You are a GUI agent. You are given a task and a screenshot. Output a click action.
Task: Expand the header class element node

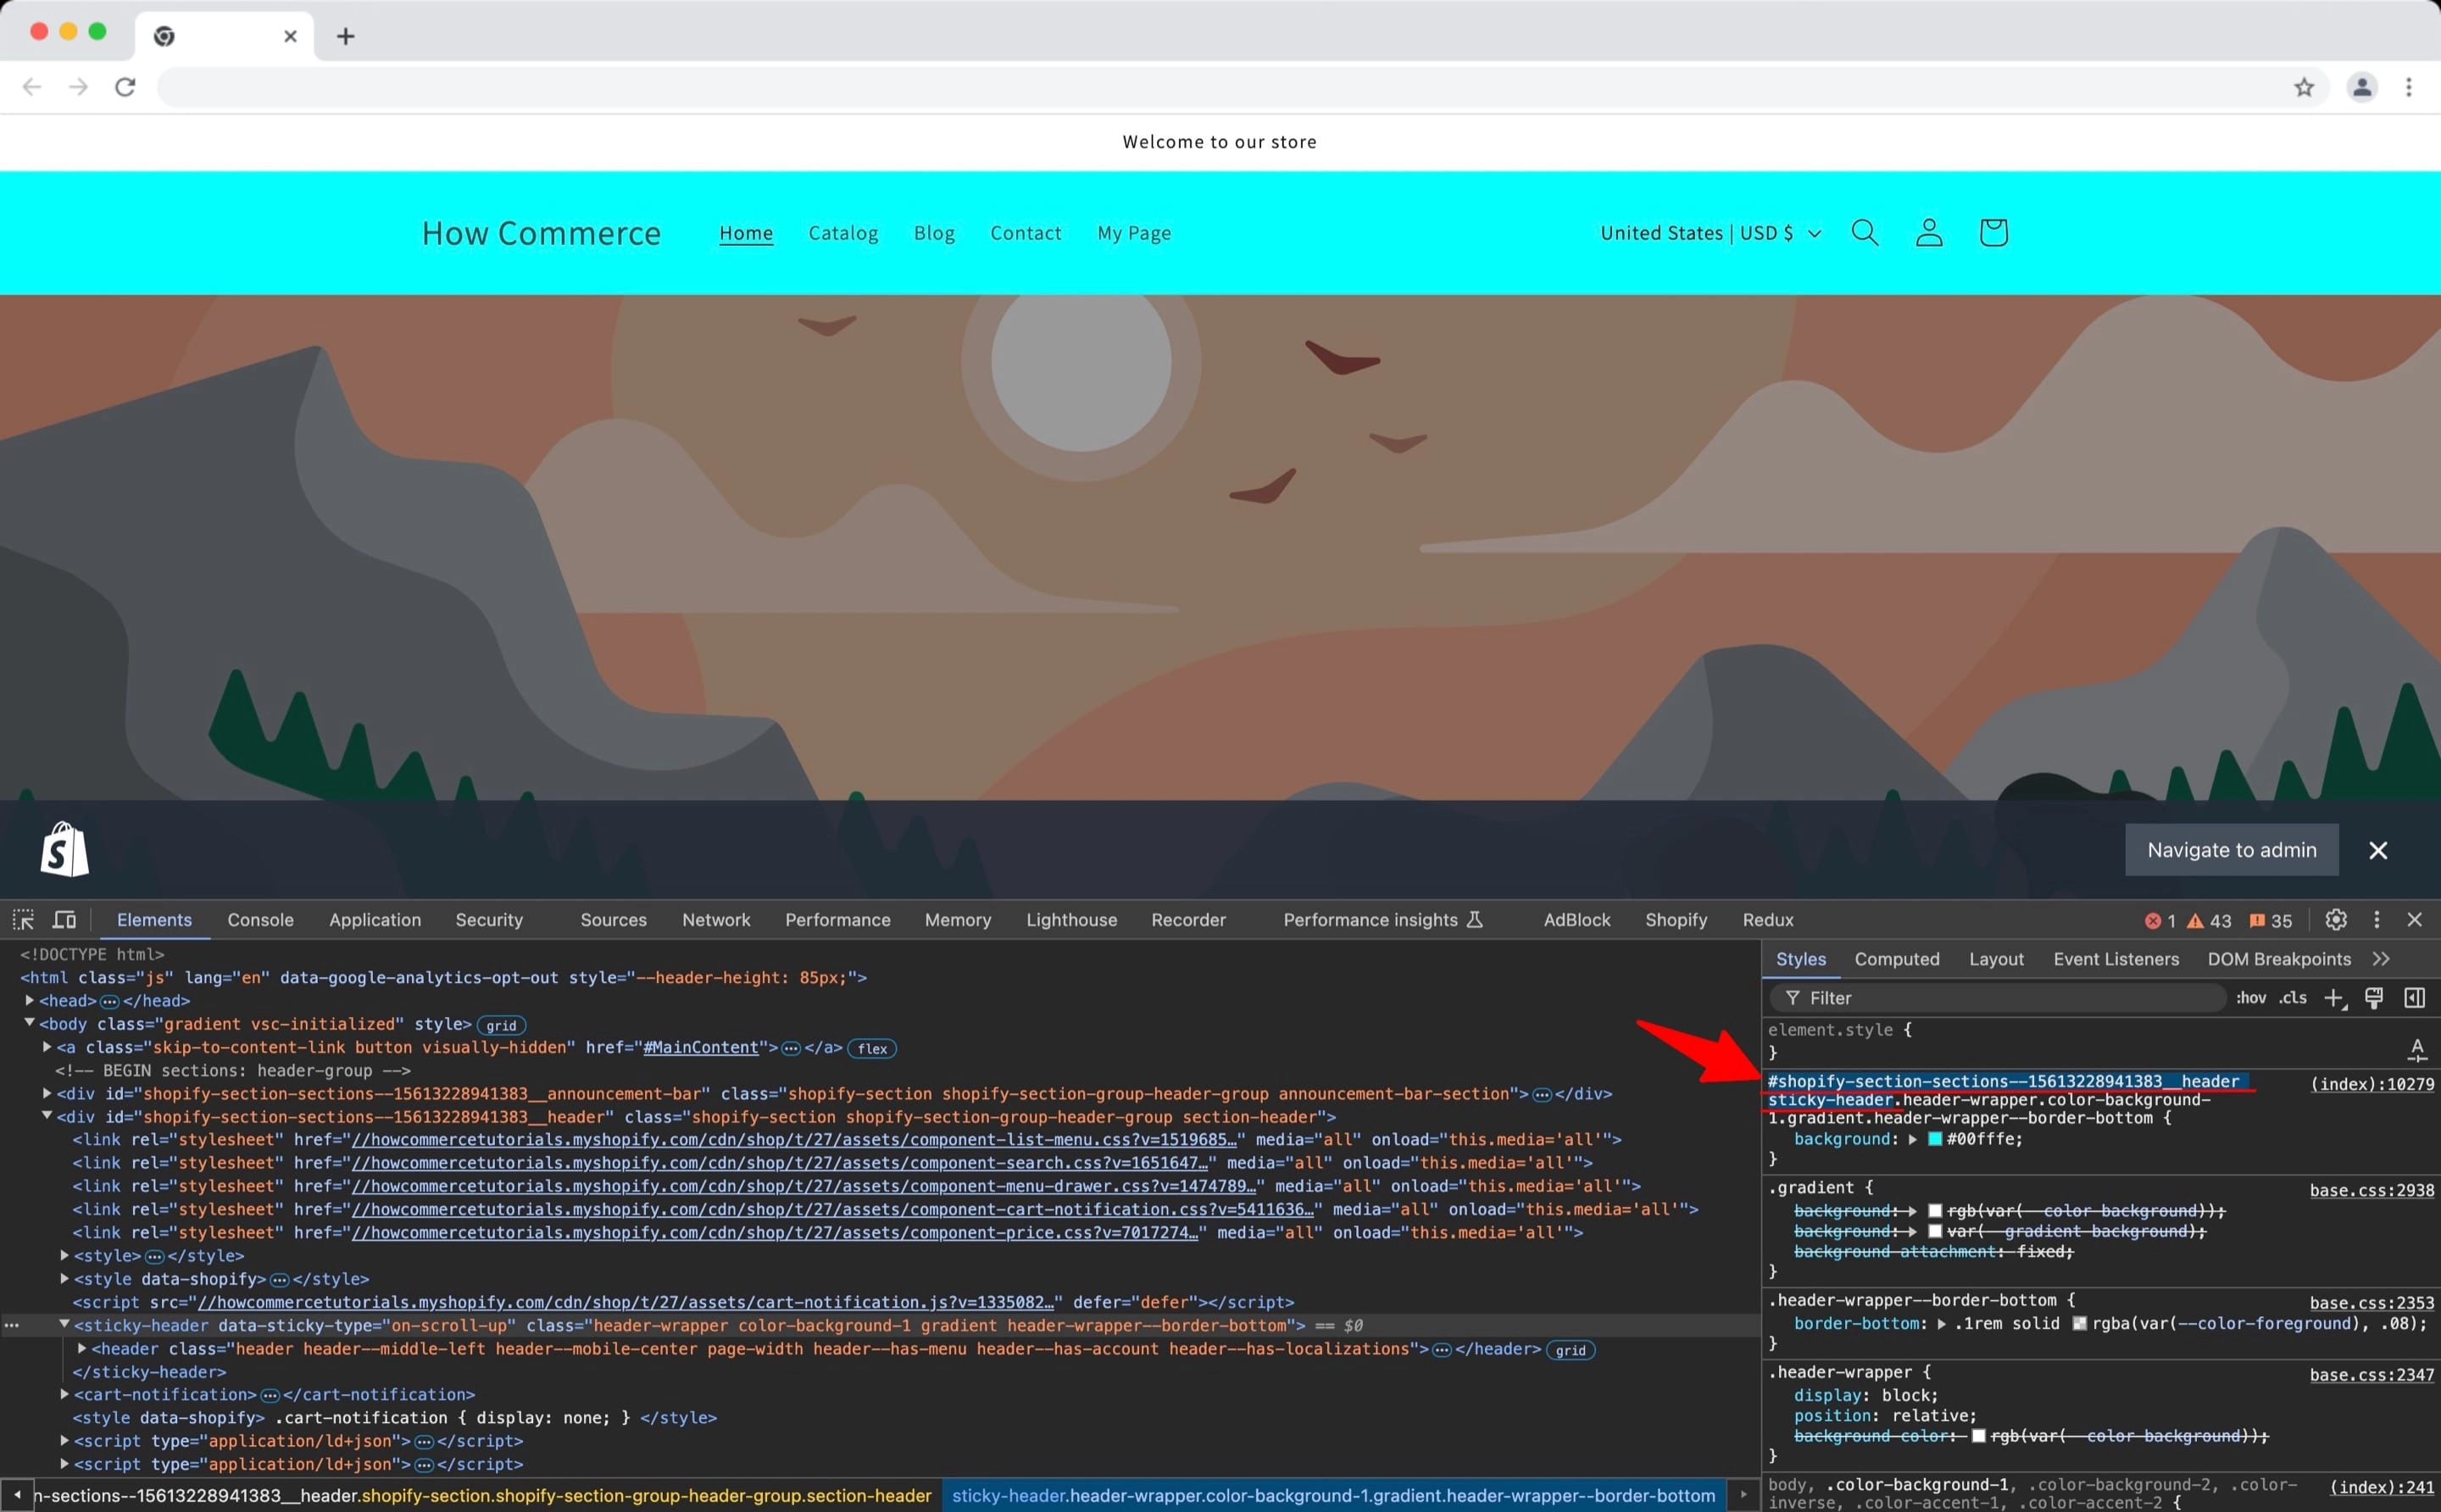[82, 1348]
